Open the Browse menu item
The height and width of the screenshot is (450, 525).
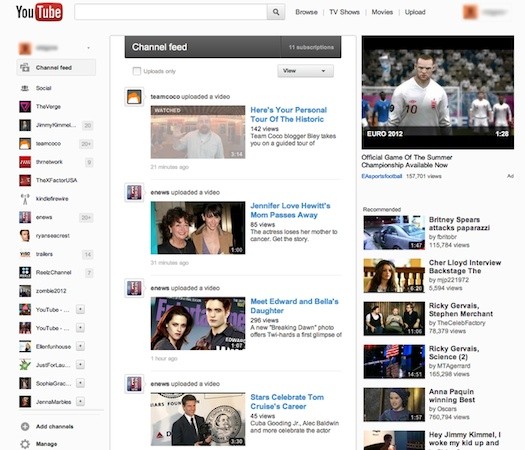click(306, 12)
